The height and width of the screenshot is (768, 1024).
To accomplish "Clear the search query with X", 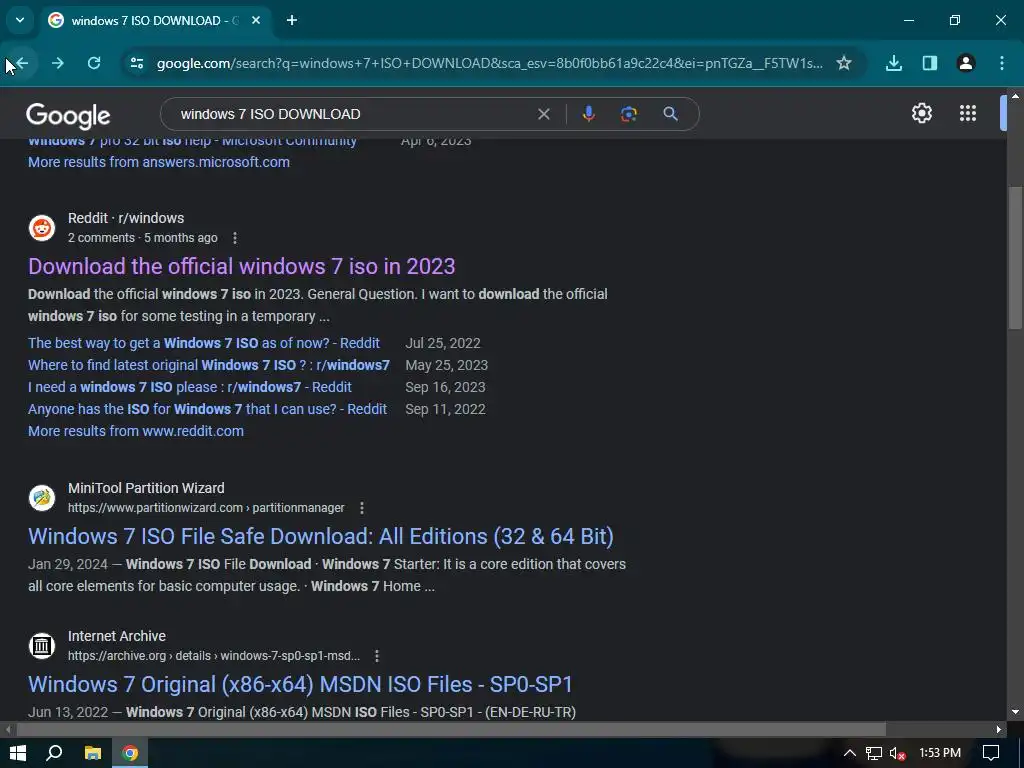I will pos(543,114).
